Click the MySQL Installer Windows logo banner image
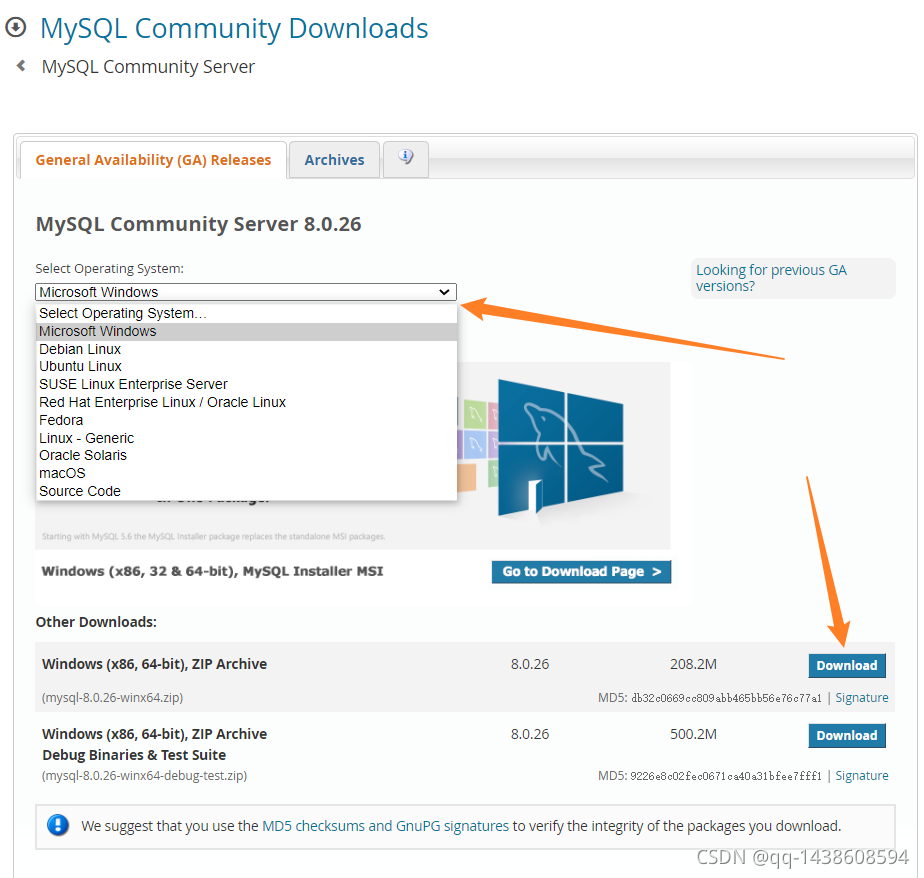 tap(560, 448)
